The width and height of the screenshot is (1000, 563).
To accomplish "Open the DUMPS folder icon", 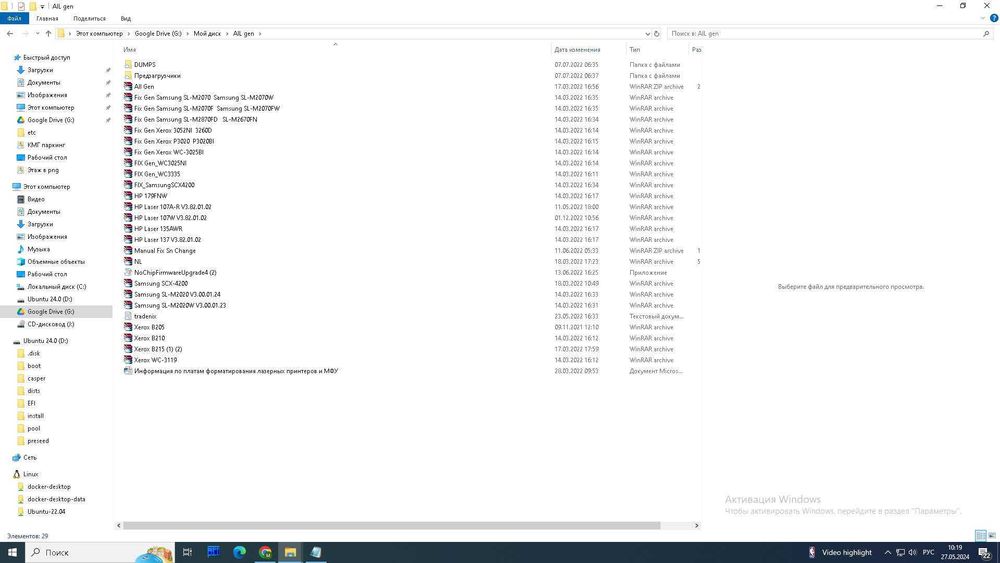I will (128, 64).
